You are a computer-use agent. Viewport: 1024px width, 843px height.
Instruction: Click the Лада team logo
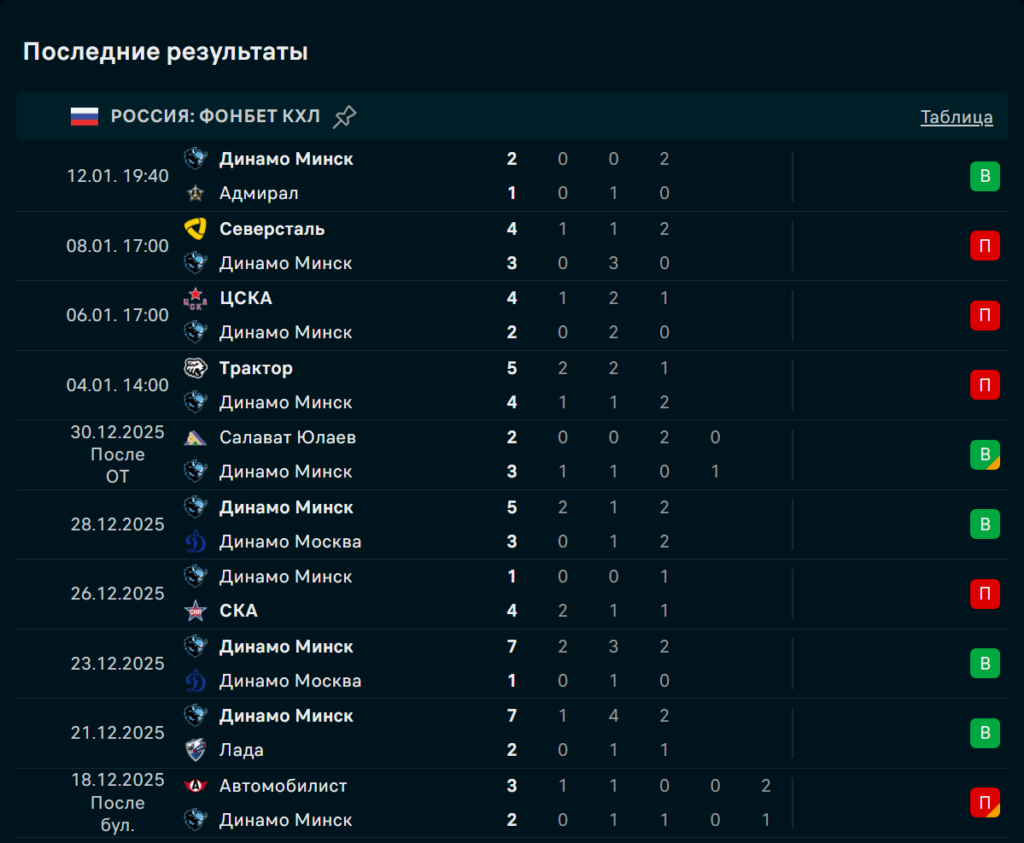click(195, 750)
